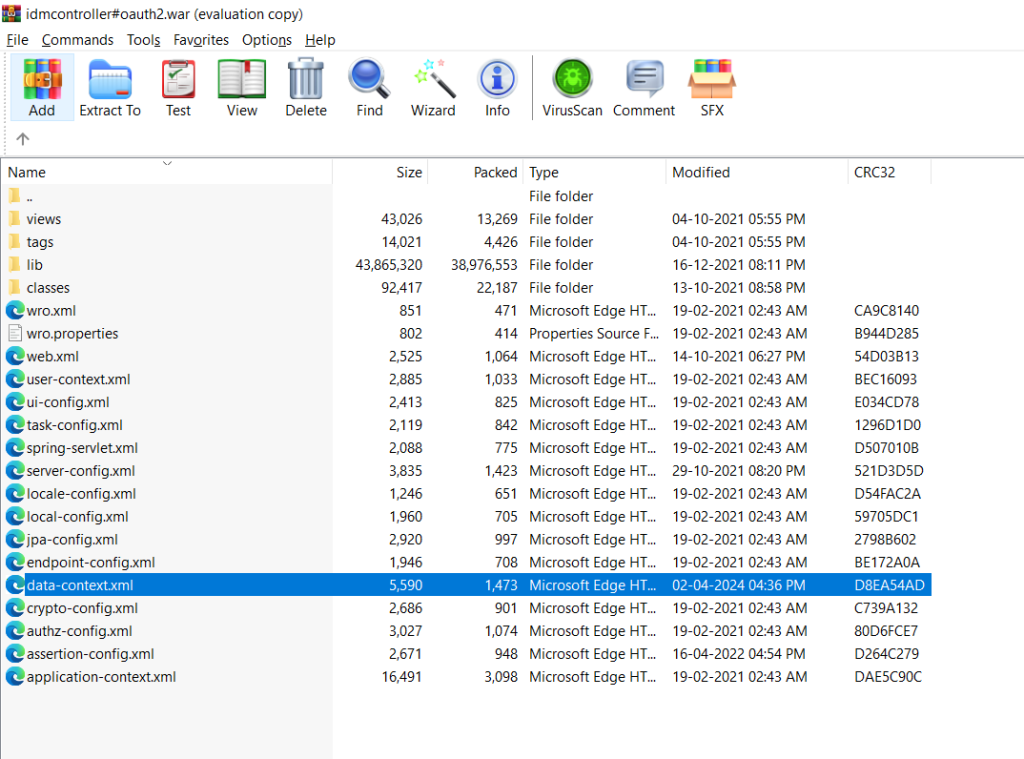Open the Favorites menu

tap(201, 40)
